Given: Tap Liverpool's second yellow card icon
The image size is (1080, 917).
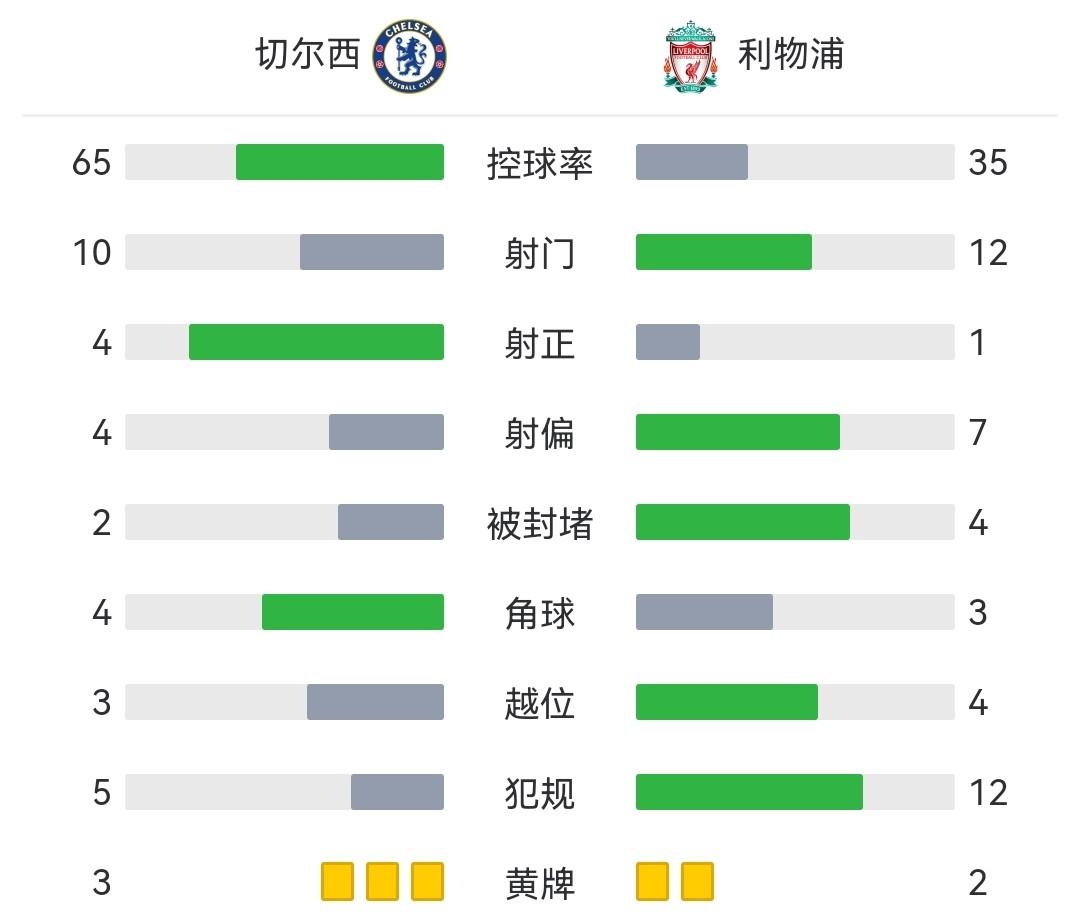Looking at the screenshot, I should click(698, 882).
